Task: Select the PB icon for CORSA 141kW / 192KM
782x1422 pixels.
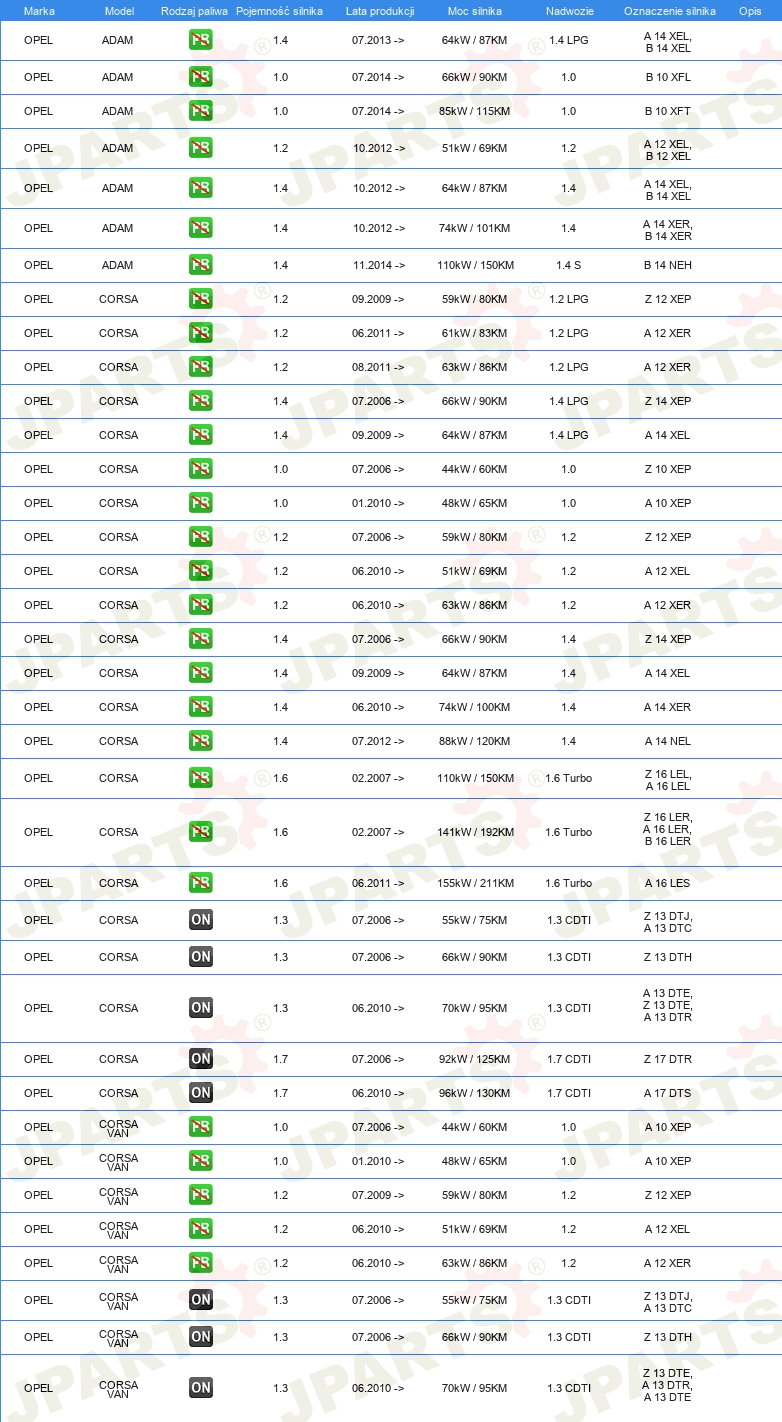Action: [x=200, y=832]
